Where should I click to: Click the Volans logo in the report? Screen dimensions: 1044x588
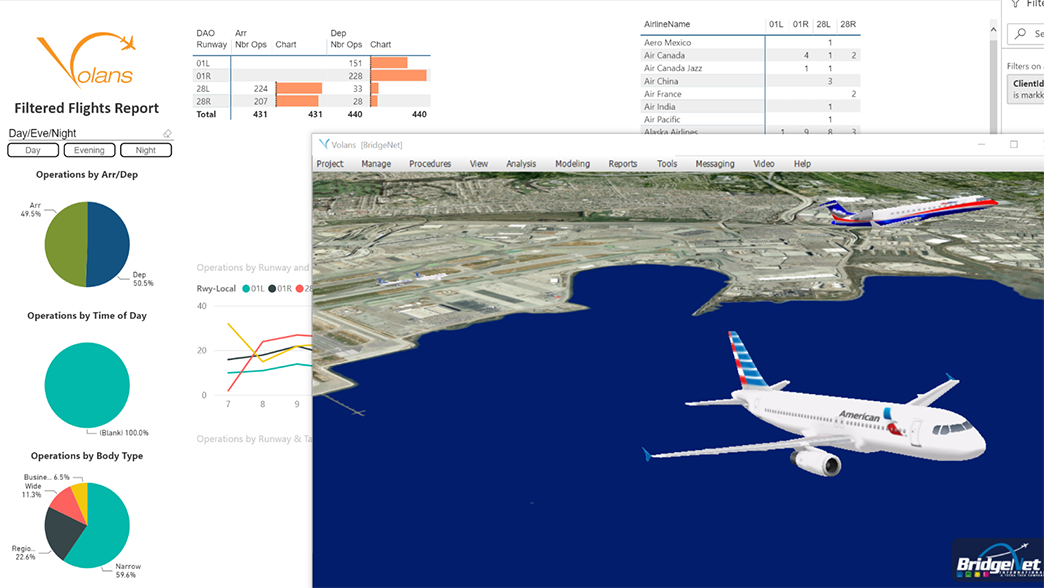tap(87, 61)
